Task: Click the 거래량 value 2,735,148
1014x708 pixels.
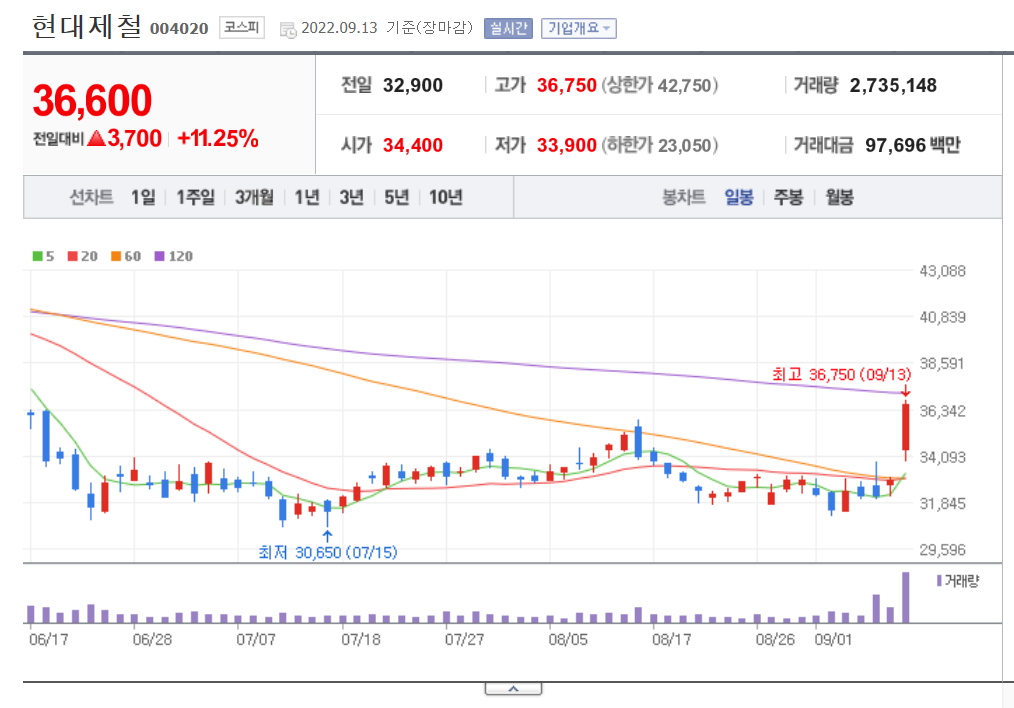Action: coord(893,85)
